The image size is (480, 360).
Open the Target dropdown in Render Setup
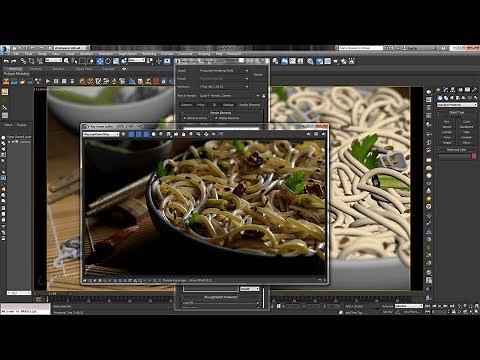pos(224,71)
